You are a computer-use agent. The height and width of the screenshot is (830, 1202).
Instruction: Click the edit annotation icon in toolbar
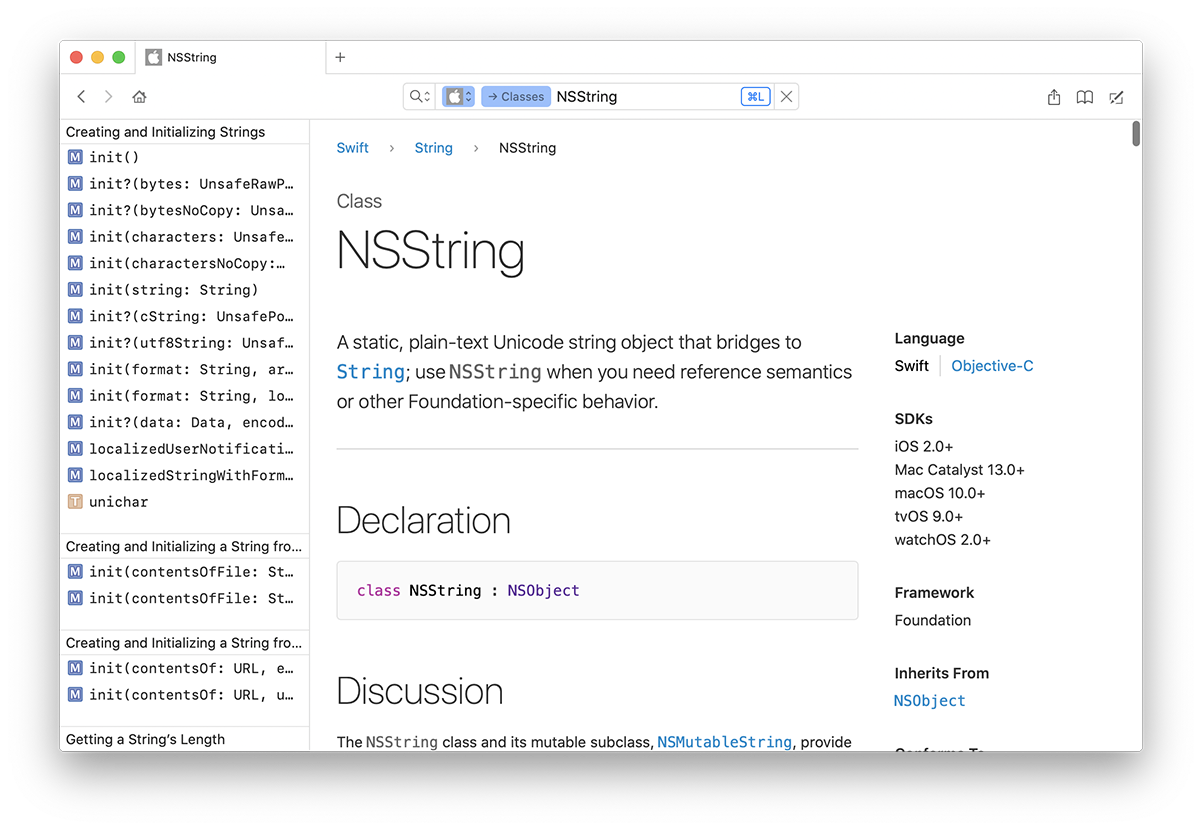point(1117,97)
